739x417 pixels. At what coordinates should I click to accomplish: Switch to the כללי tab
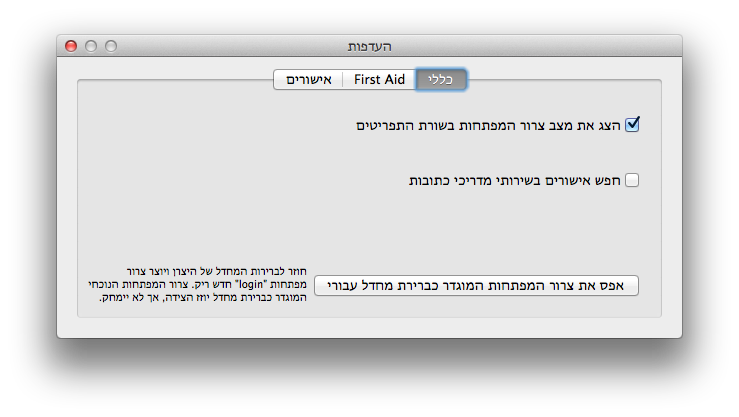(x=441, y=80)
